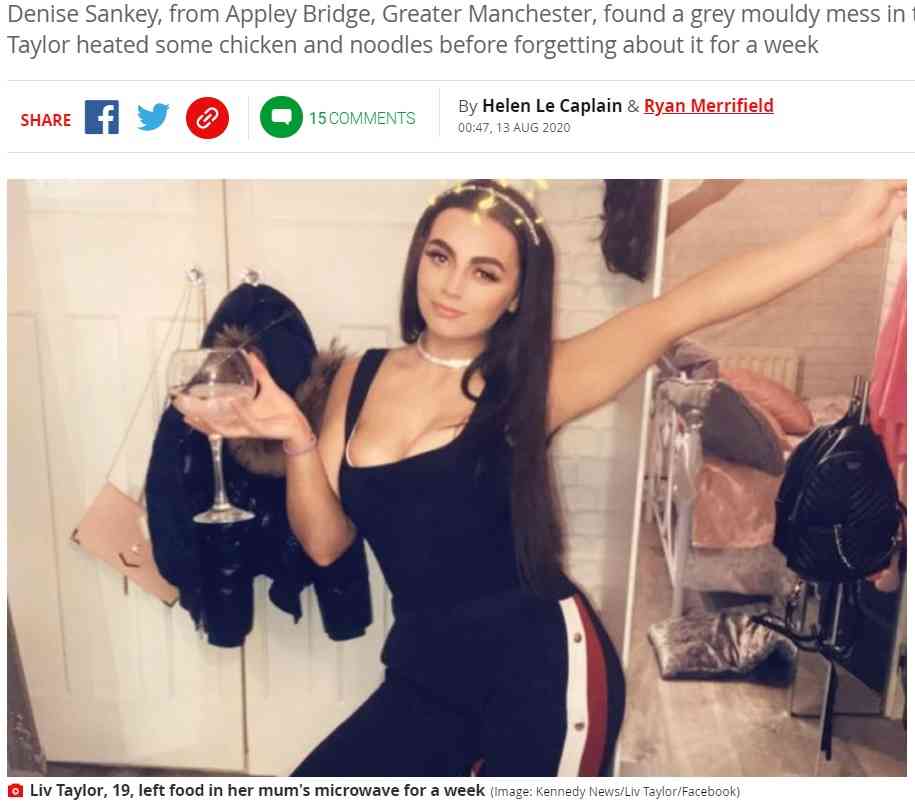The height and width of the screenshot is (803, 915).
Task: Open comments via green speech bubble icon
Action: pos(281,117)
